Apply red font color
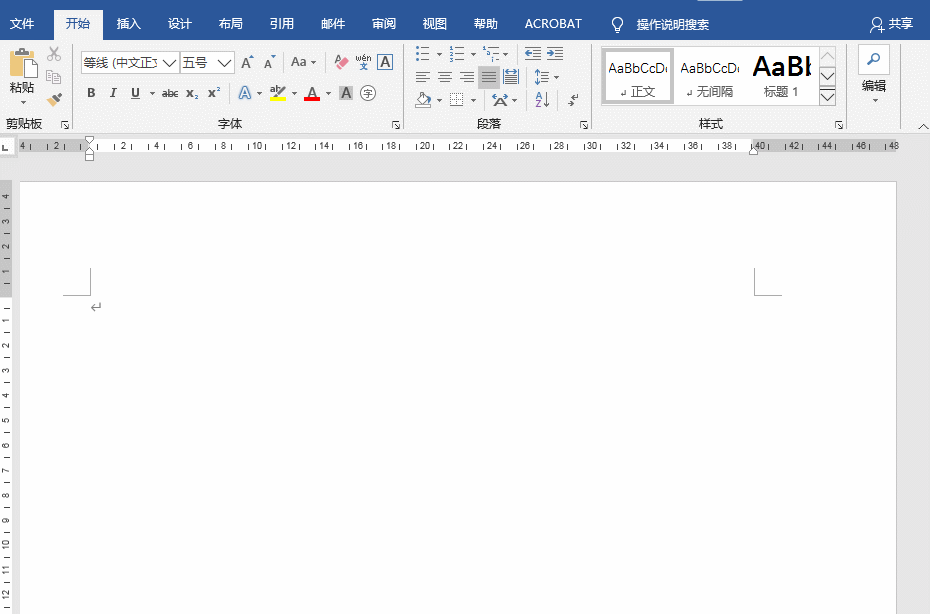The width and height of the screenshot is (930, 614). coord(312,93)
